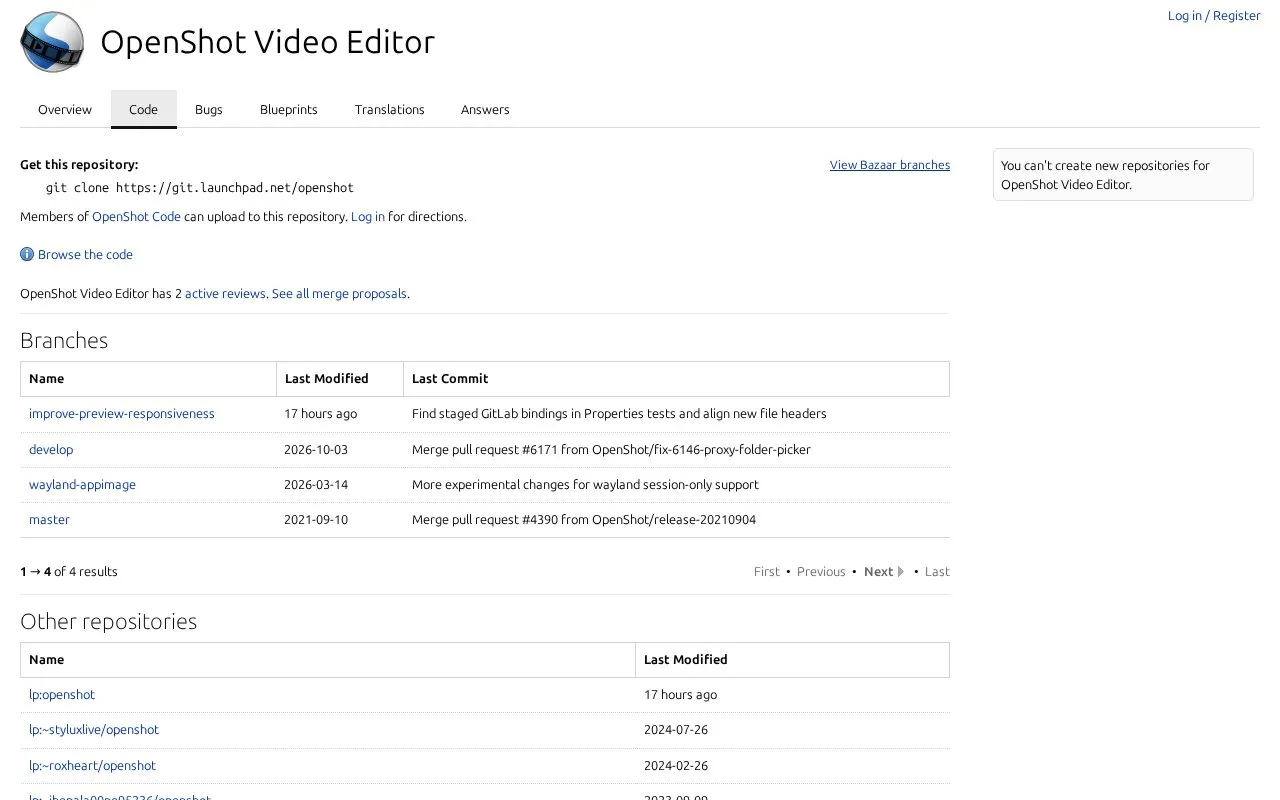1280x800 pixels.
Task: Open the wayland-appimage branch
Action: click(82, 484)
